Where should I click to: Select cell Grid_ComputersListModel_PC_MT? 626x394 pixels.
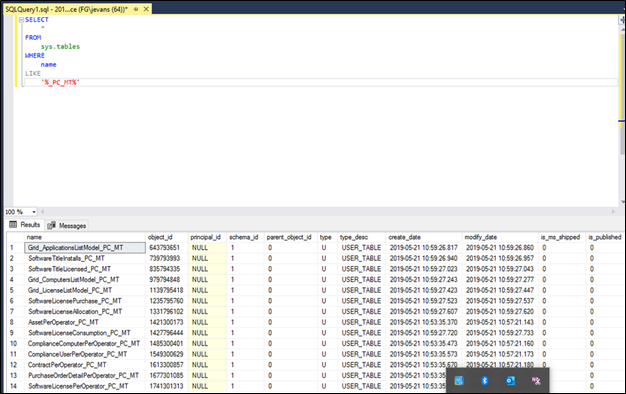85,279
